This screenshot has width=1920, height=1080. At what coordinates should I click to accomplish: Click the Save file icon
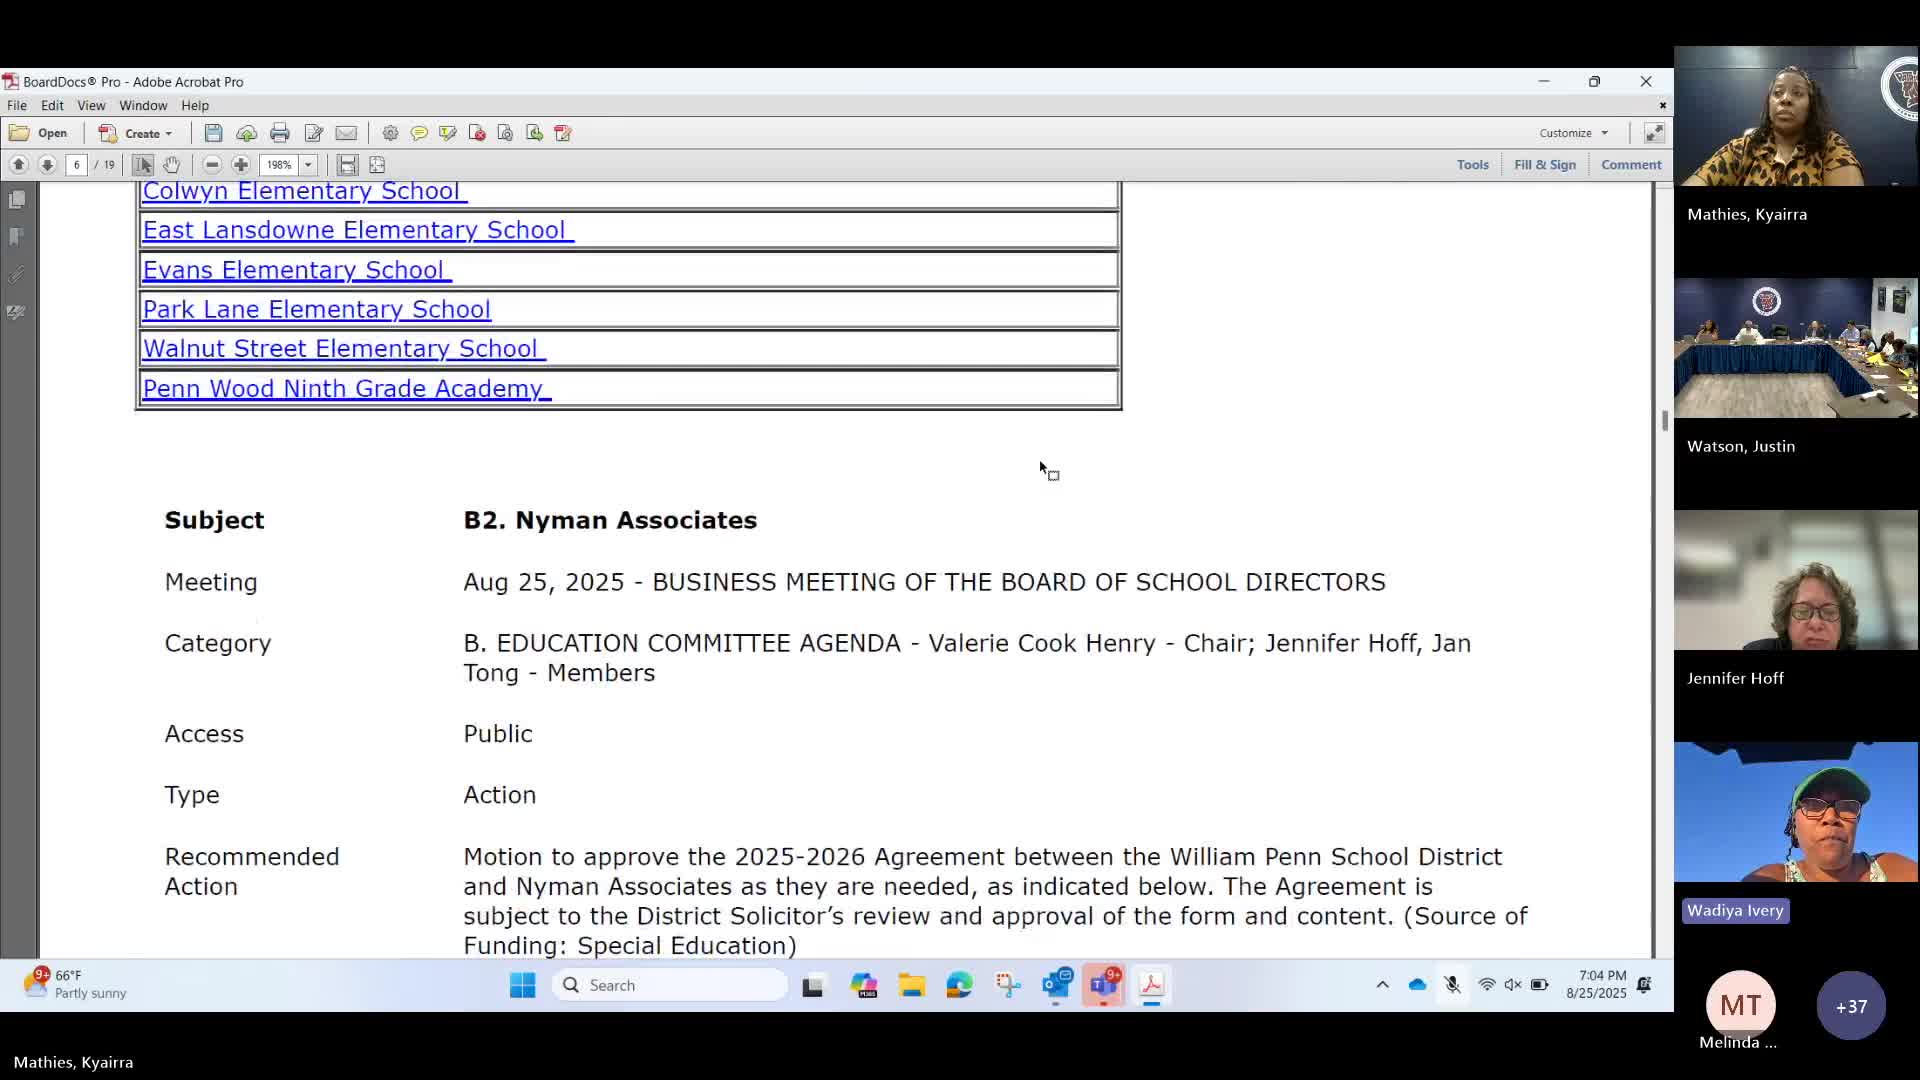tap(213, 133)
